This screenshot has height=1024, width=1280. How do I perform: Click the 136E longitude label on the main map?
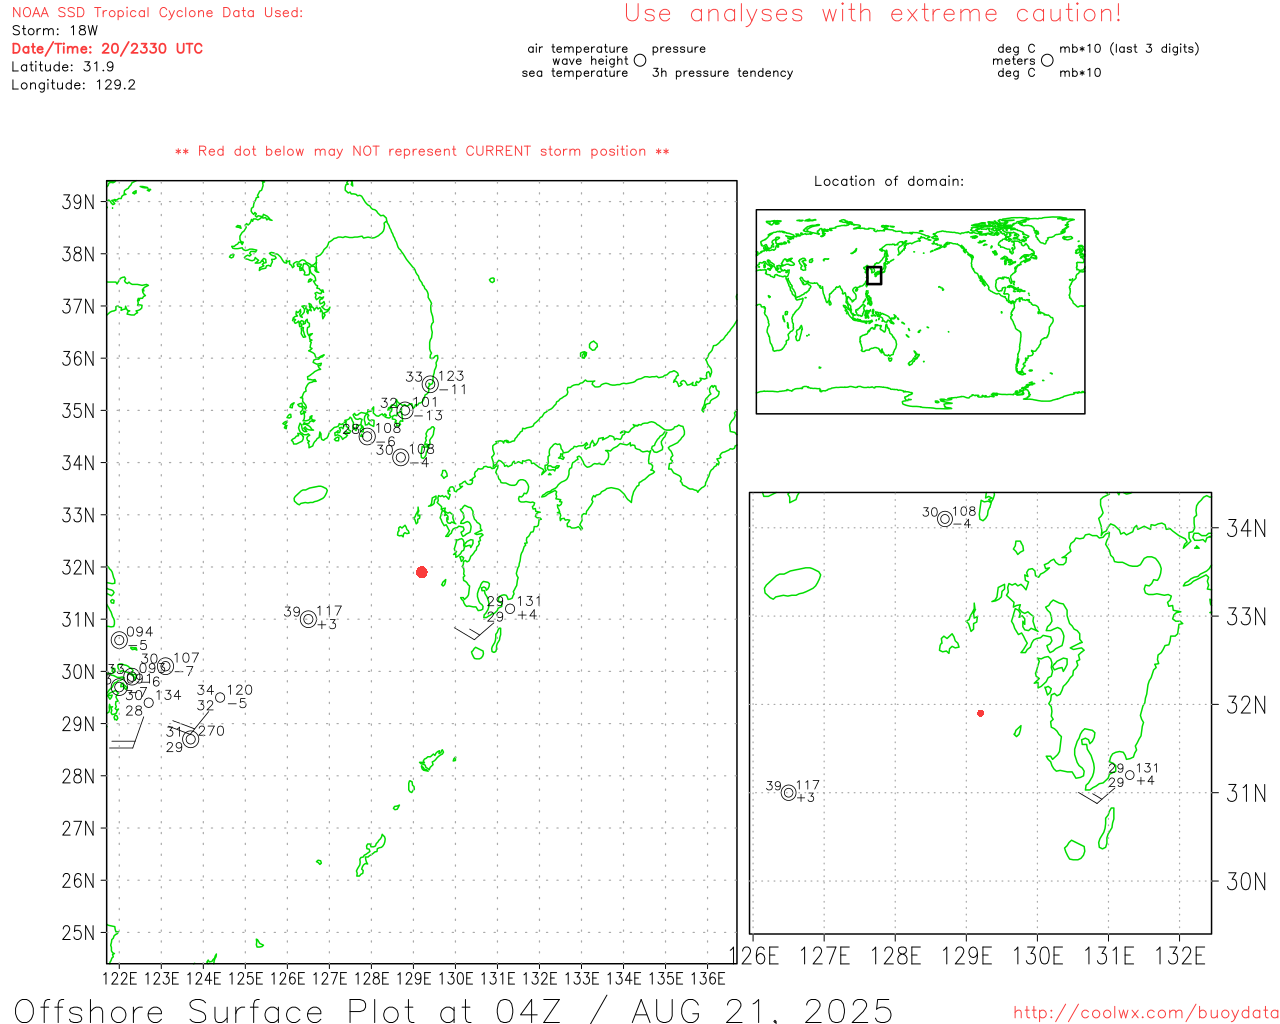pos(708,978)
